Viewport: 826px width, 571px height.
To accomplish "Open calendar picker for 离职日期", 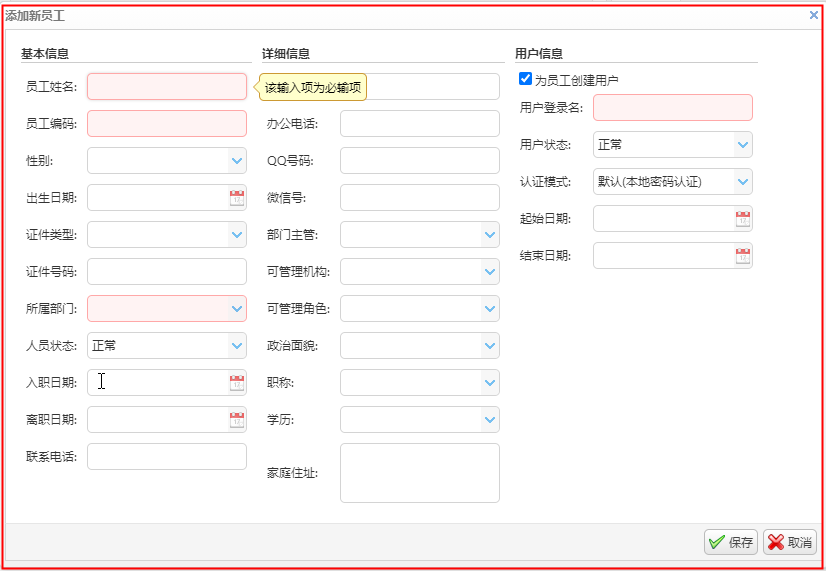I will pyautogui.click(x=237, y=420).
